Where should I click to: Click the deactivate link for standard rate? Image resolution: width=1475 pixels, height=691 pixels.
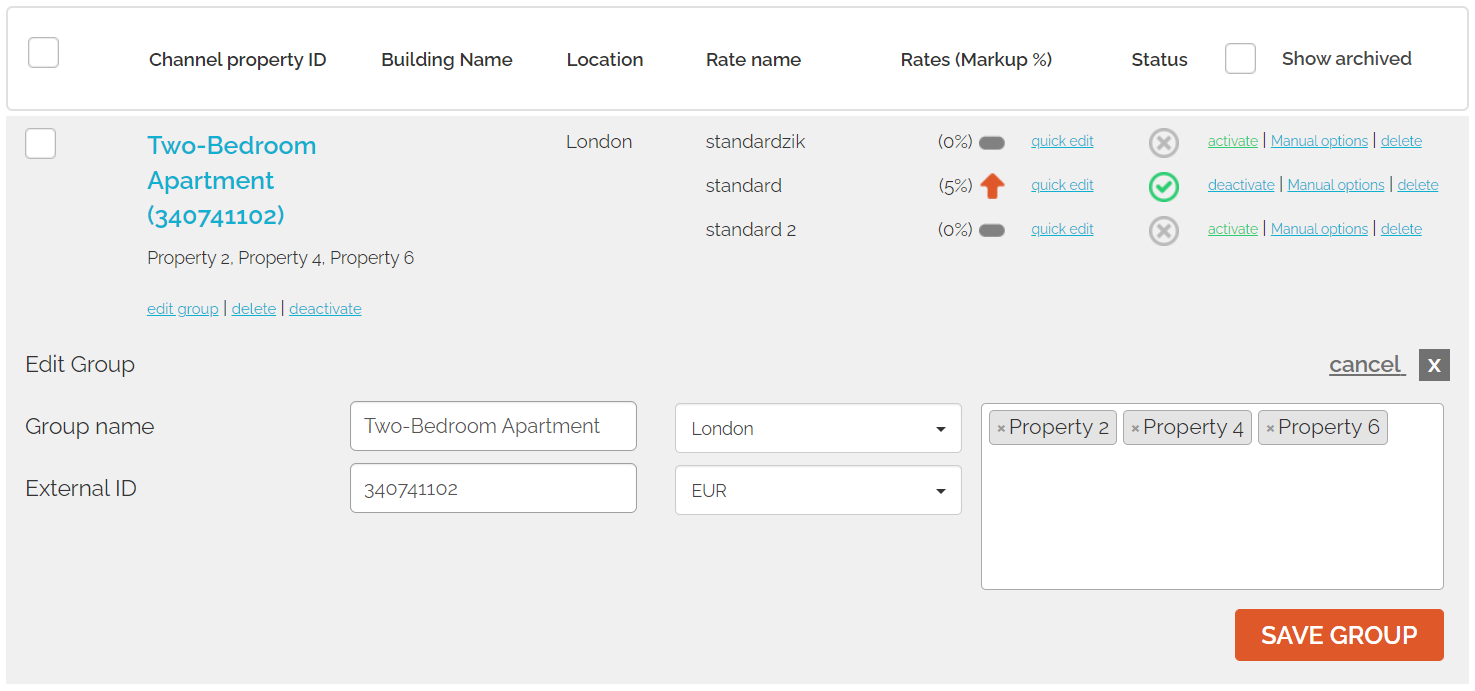pyautogui.click(x=1241, y=185)
